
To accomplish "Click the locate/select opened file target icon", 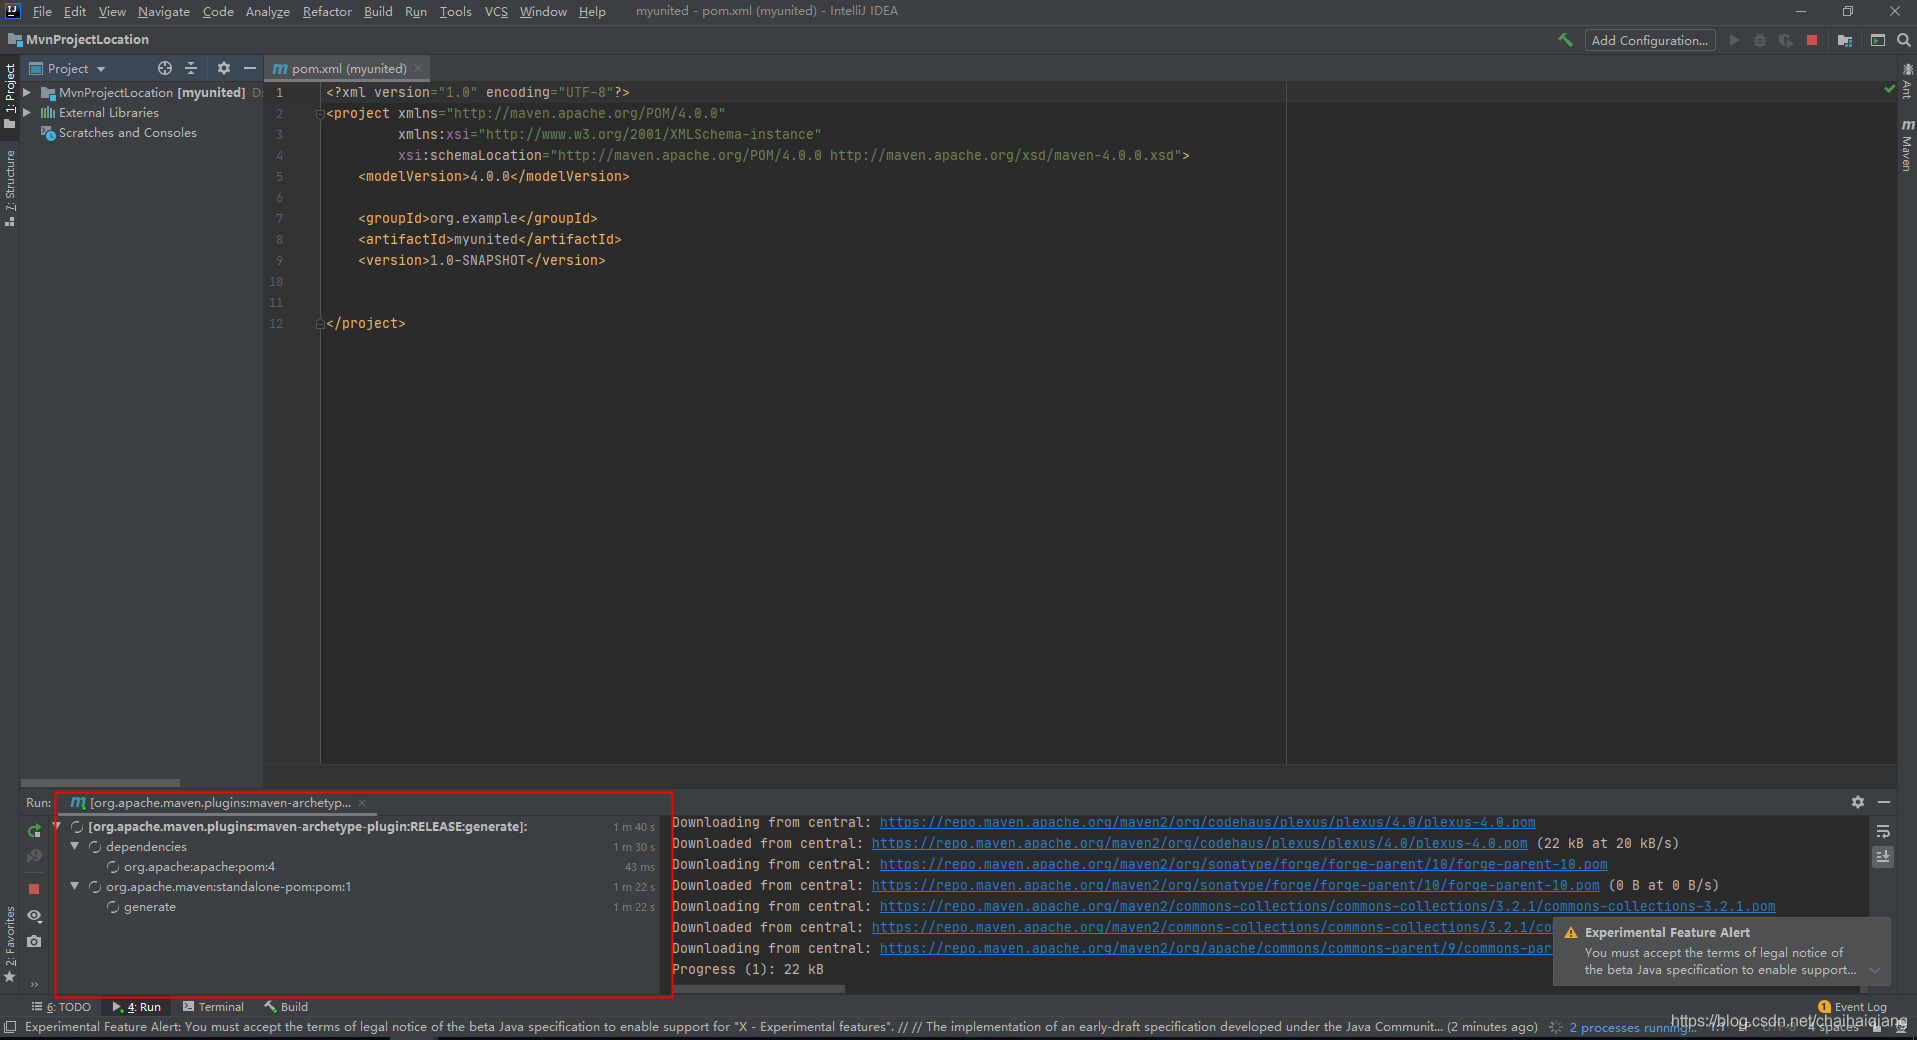I will (165, 68).
